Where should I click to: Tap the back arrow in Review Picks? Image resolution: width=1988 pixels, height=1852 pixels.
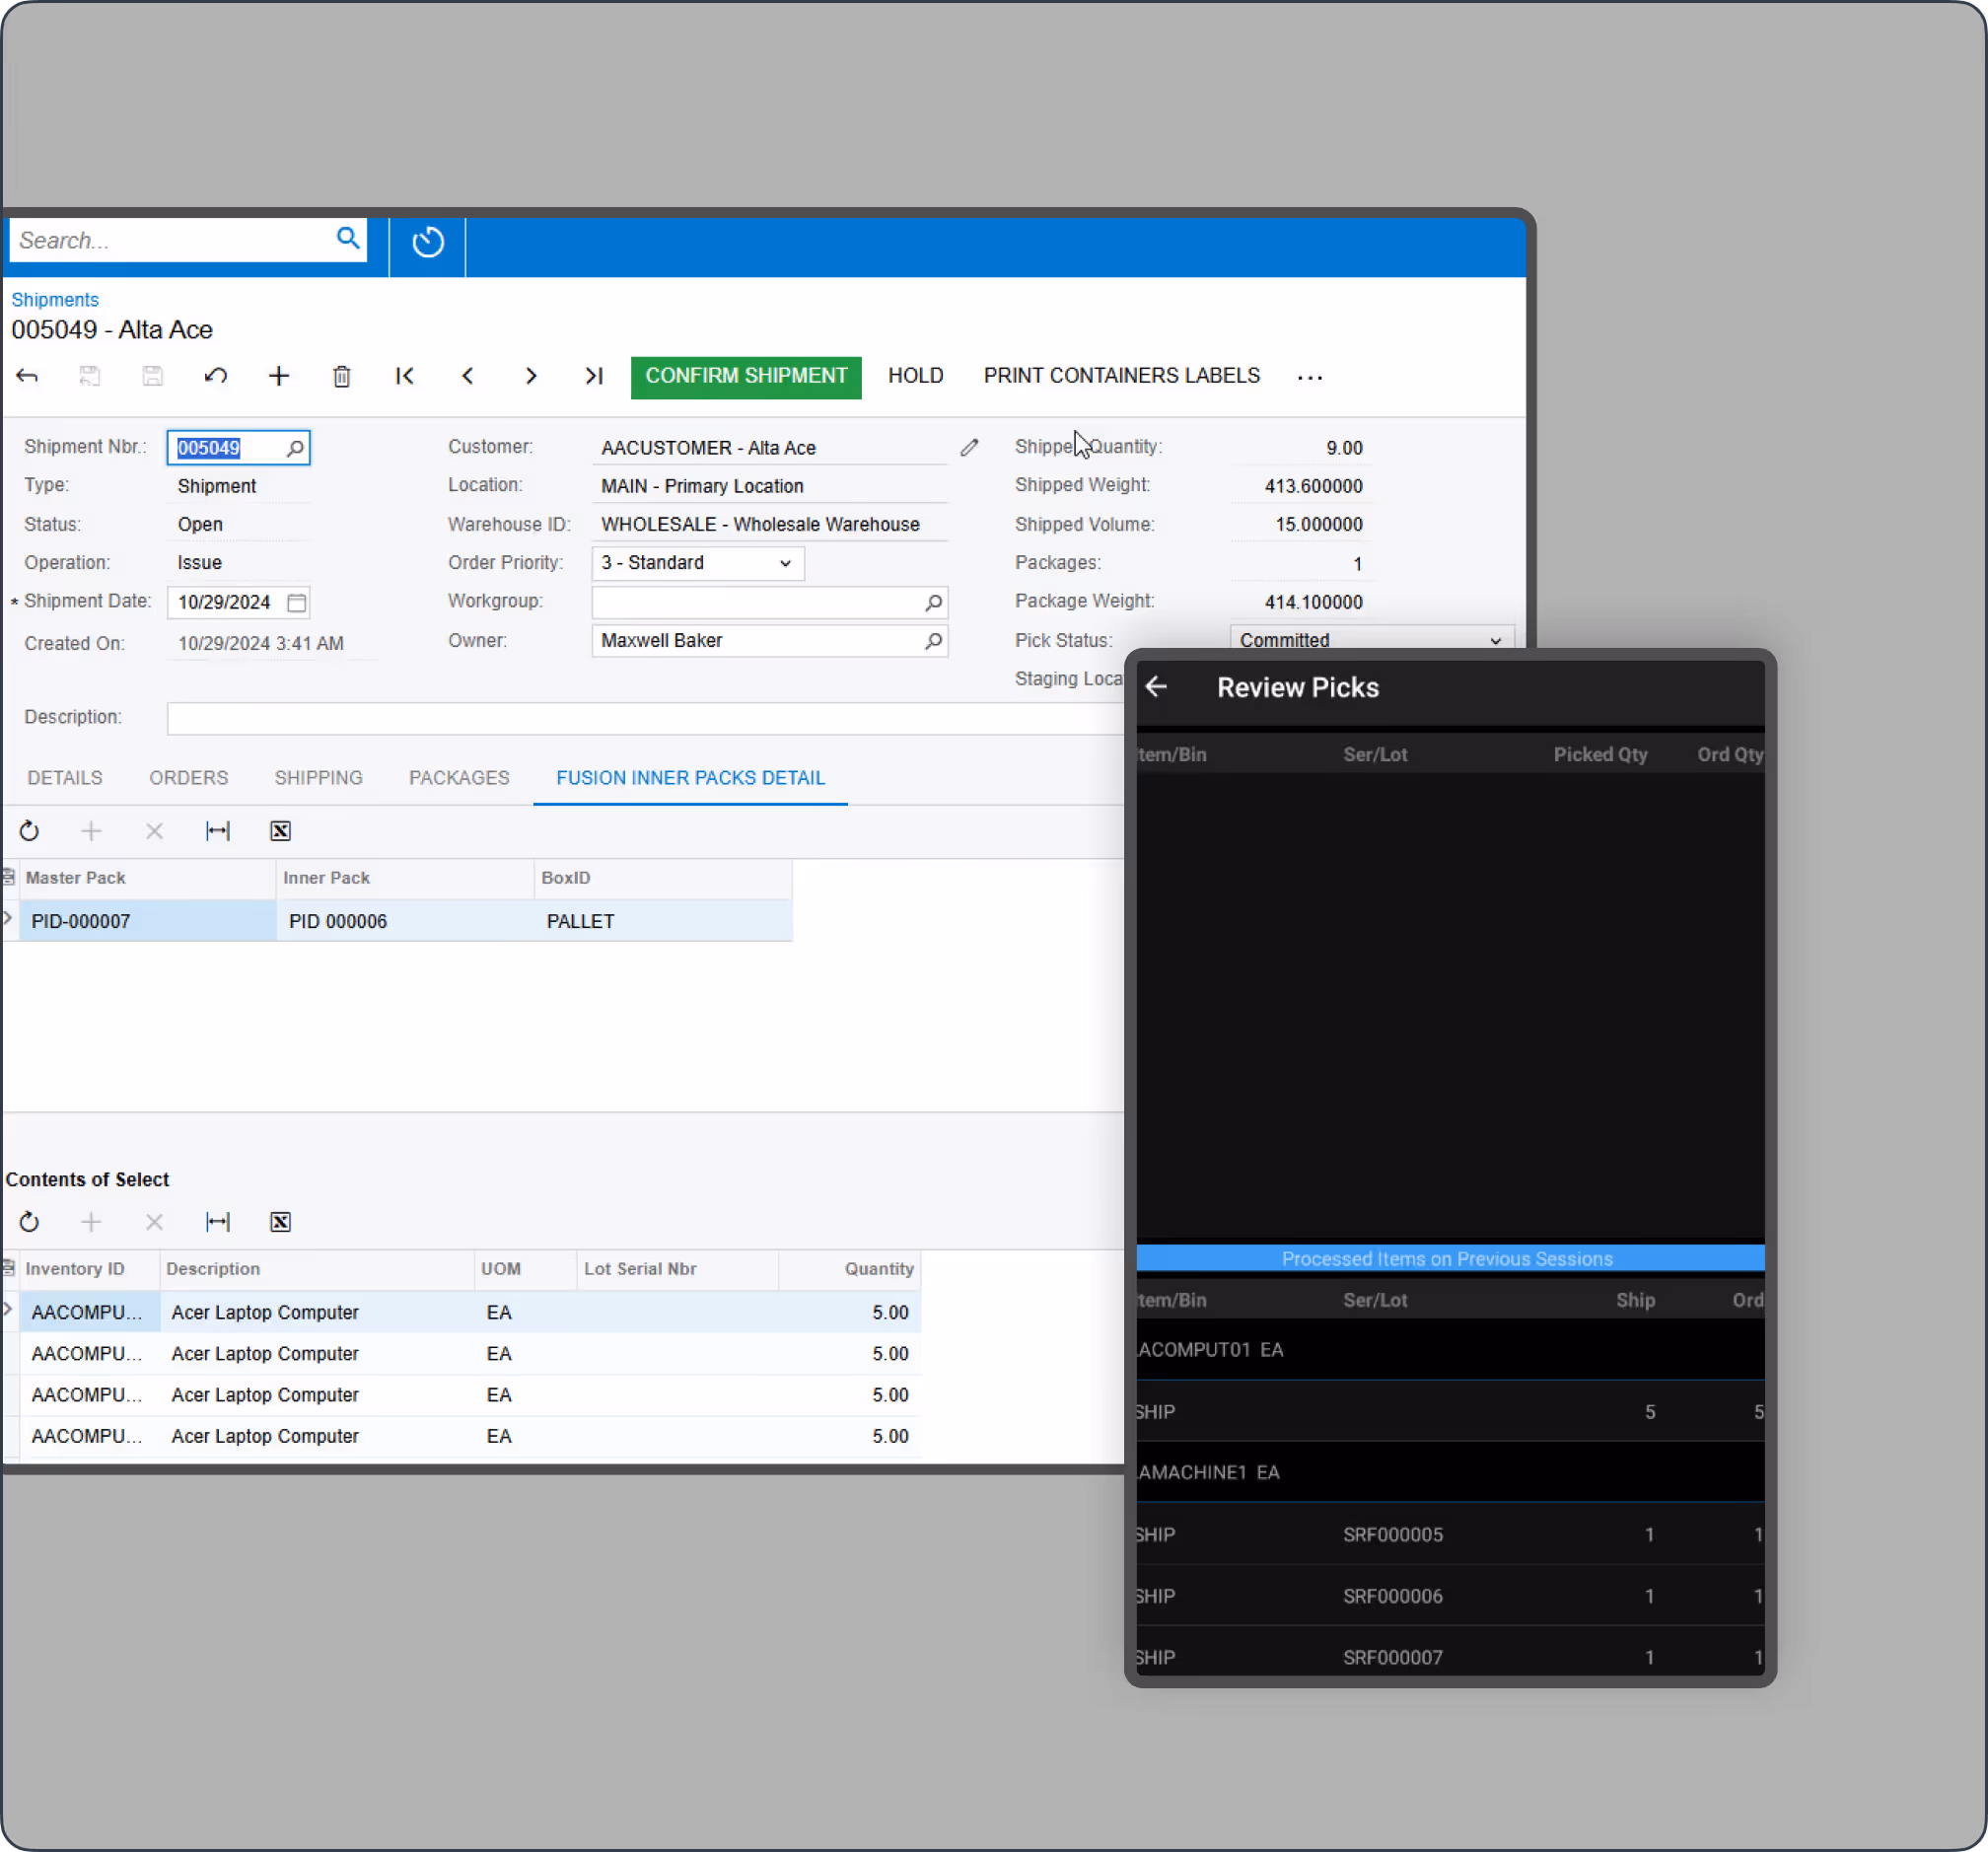tap(1157, 687)
